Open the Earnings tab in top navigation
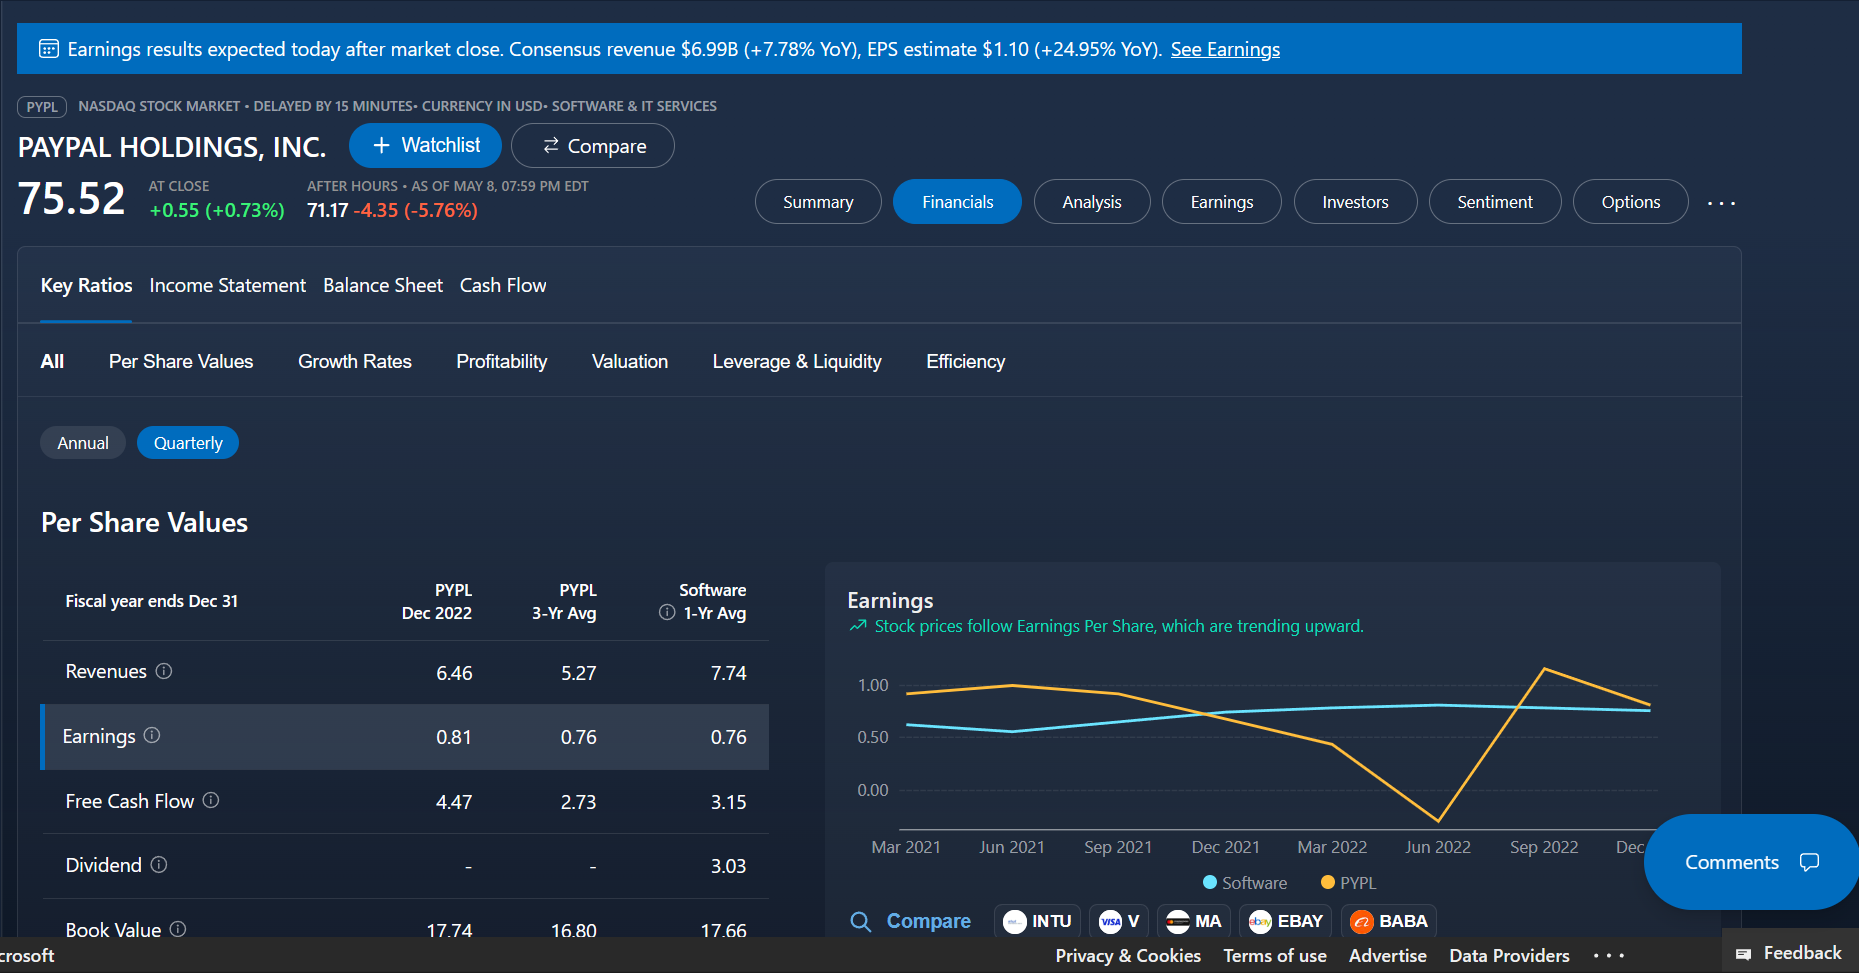 tap(1221, 202)
